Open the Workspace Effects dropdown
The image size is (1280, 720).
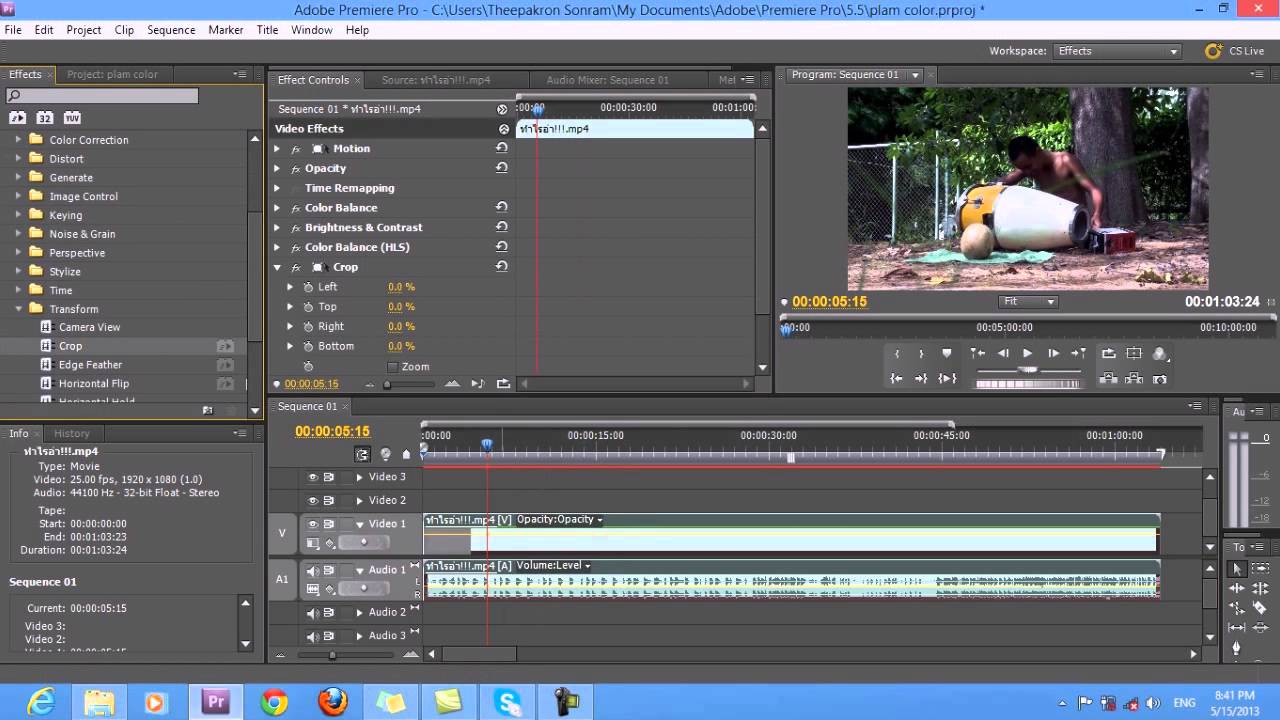(x=1117, y=51)
